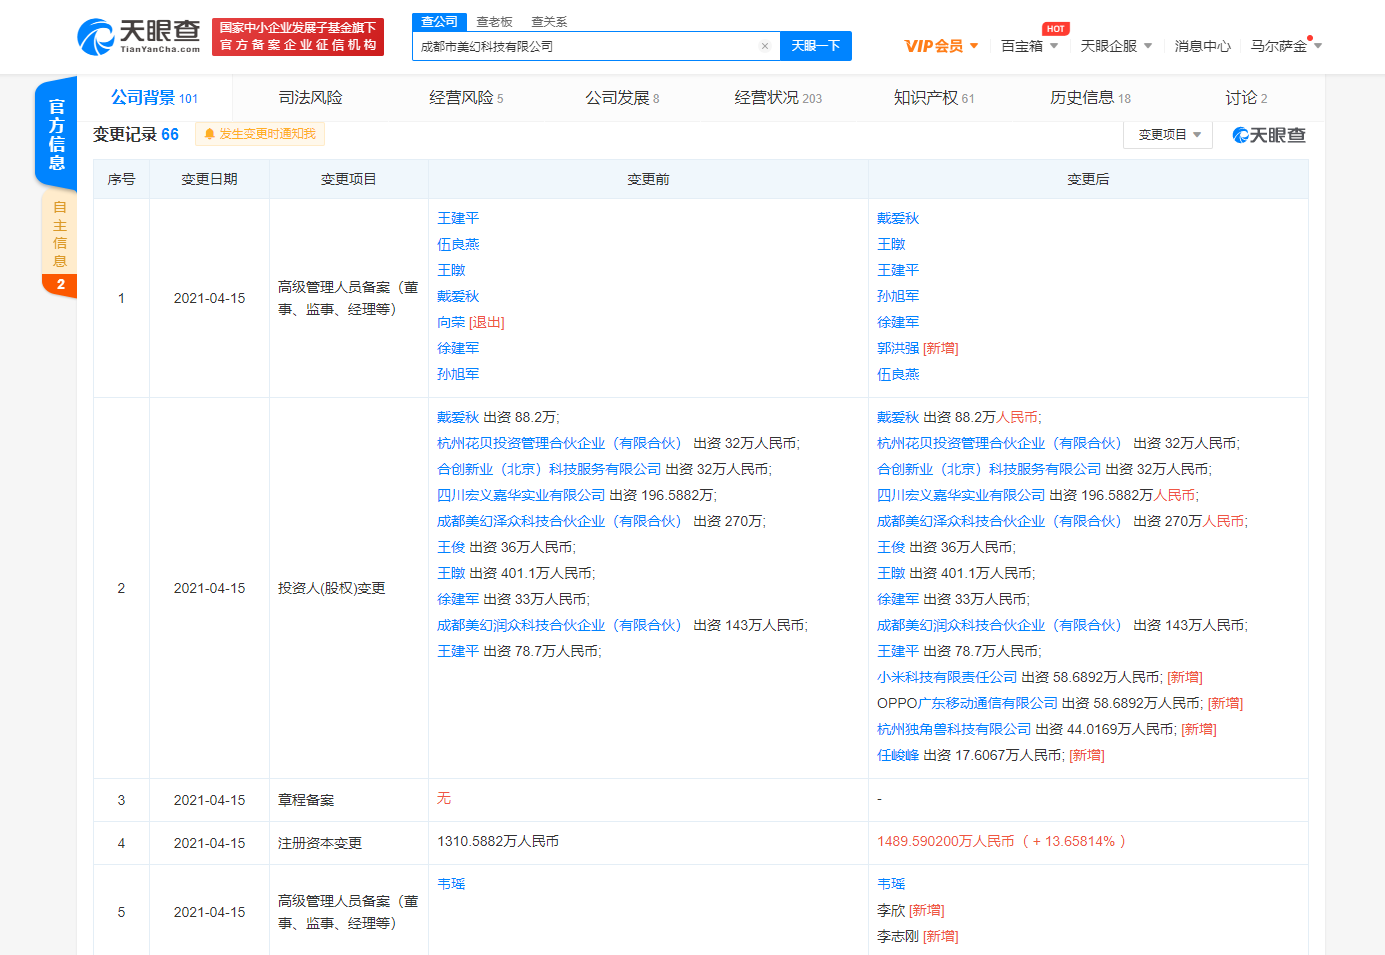Screen dimensions: 1385x955
Task: Click OPPO广东移动通信有限公司 entry
Action: (967, 703)
